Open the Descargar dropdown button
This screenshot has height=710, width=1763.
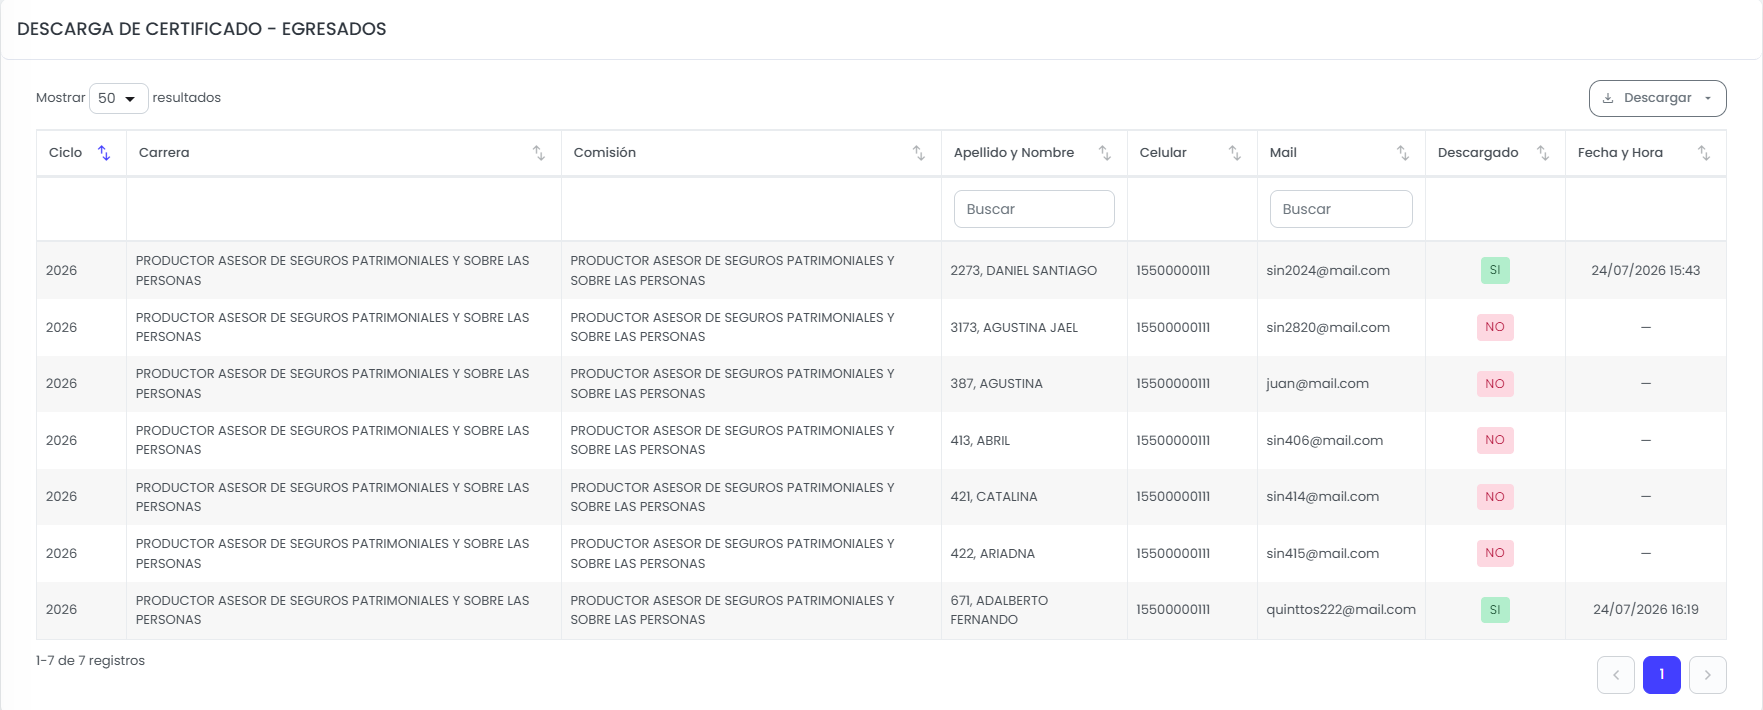1657,98
